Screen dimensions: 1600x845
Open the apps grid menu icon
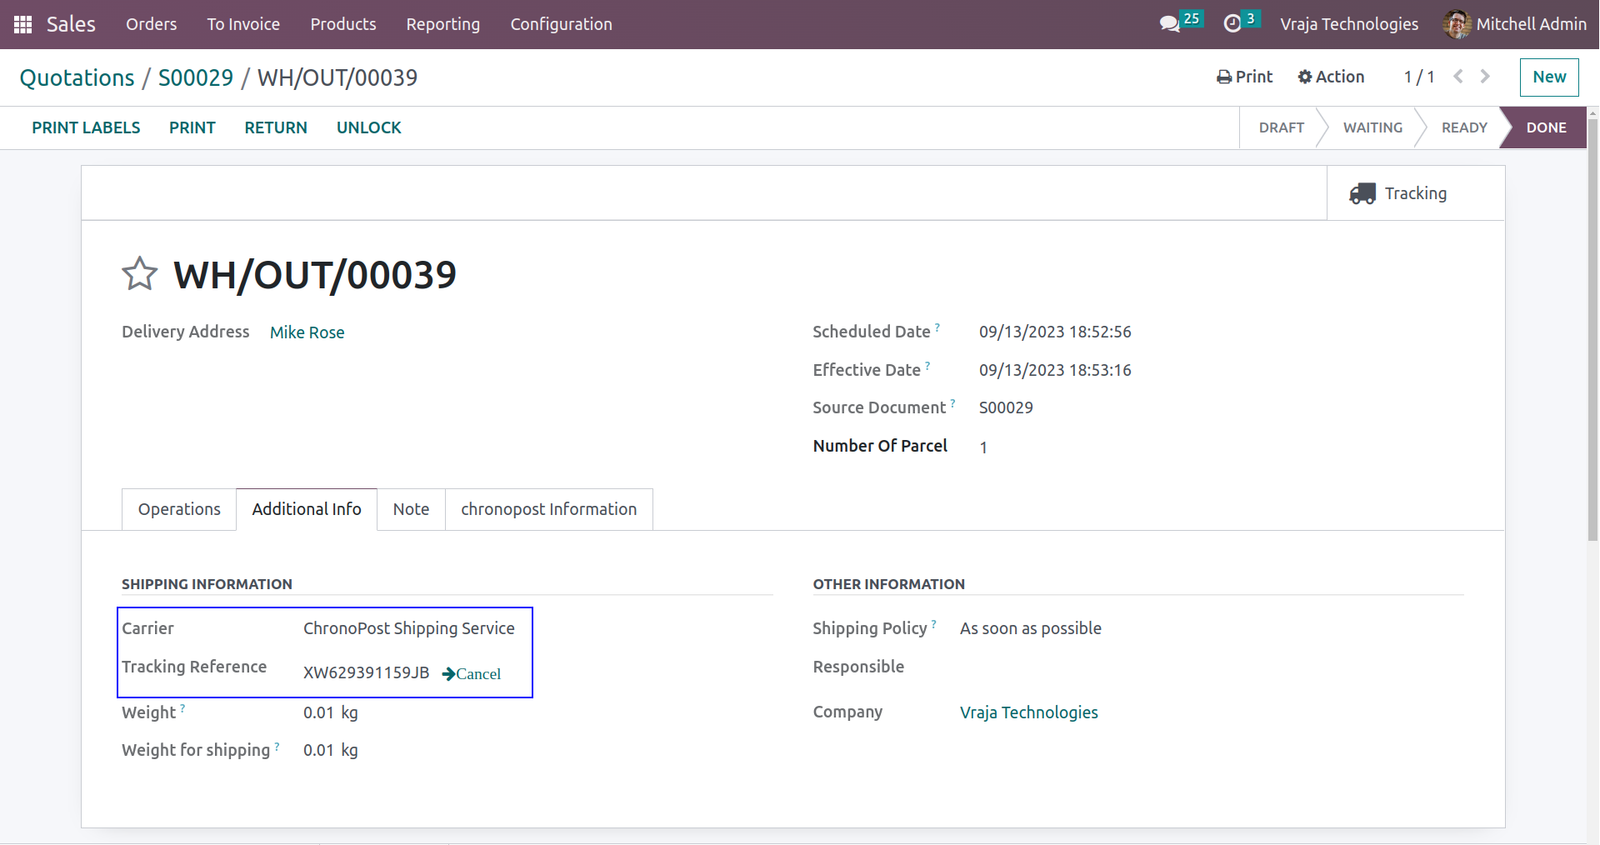pyautogui.click(x=23, y=24)
